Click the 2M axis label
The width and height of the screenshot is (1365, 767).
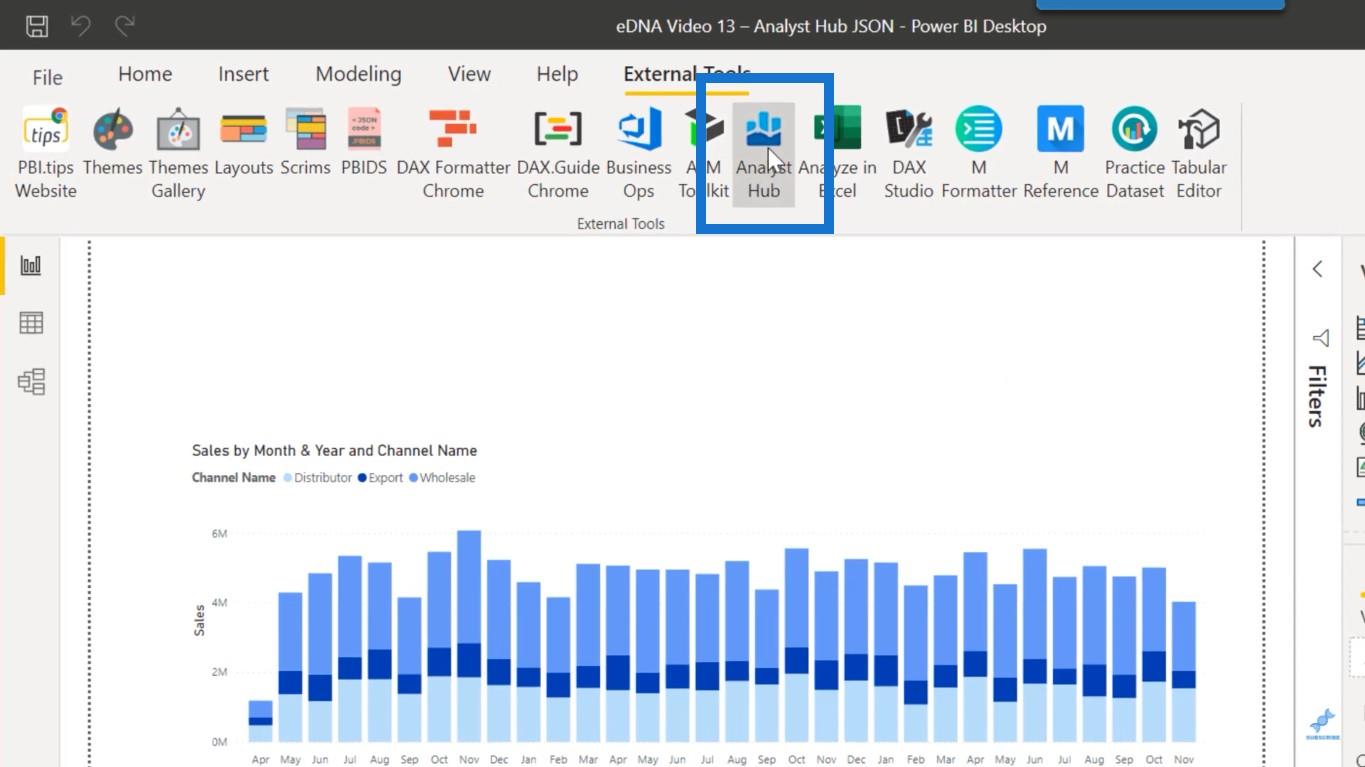(x=219, y=672)
